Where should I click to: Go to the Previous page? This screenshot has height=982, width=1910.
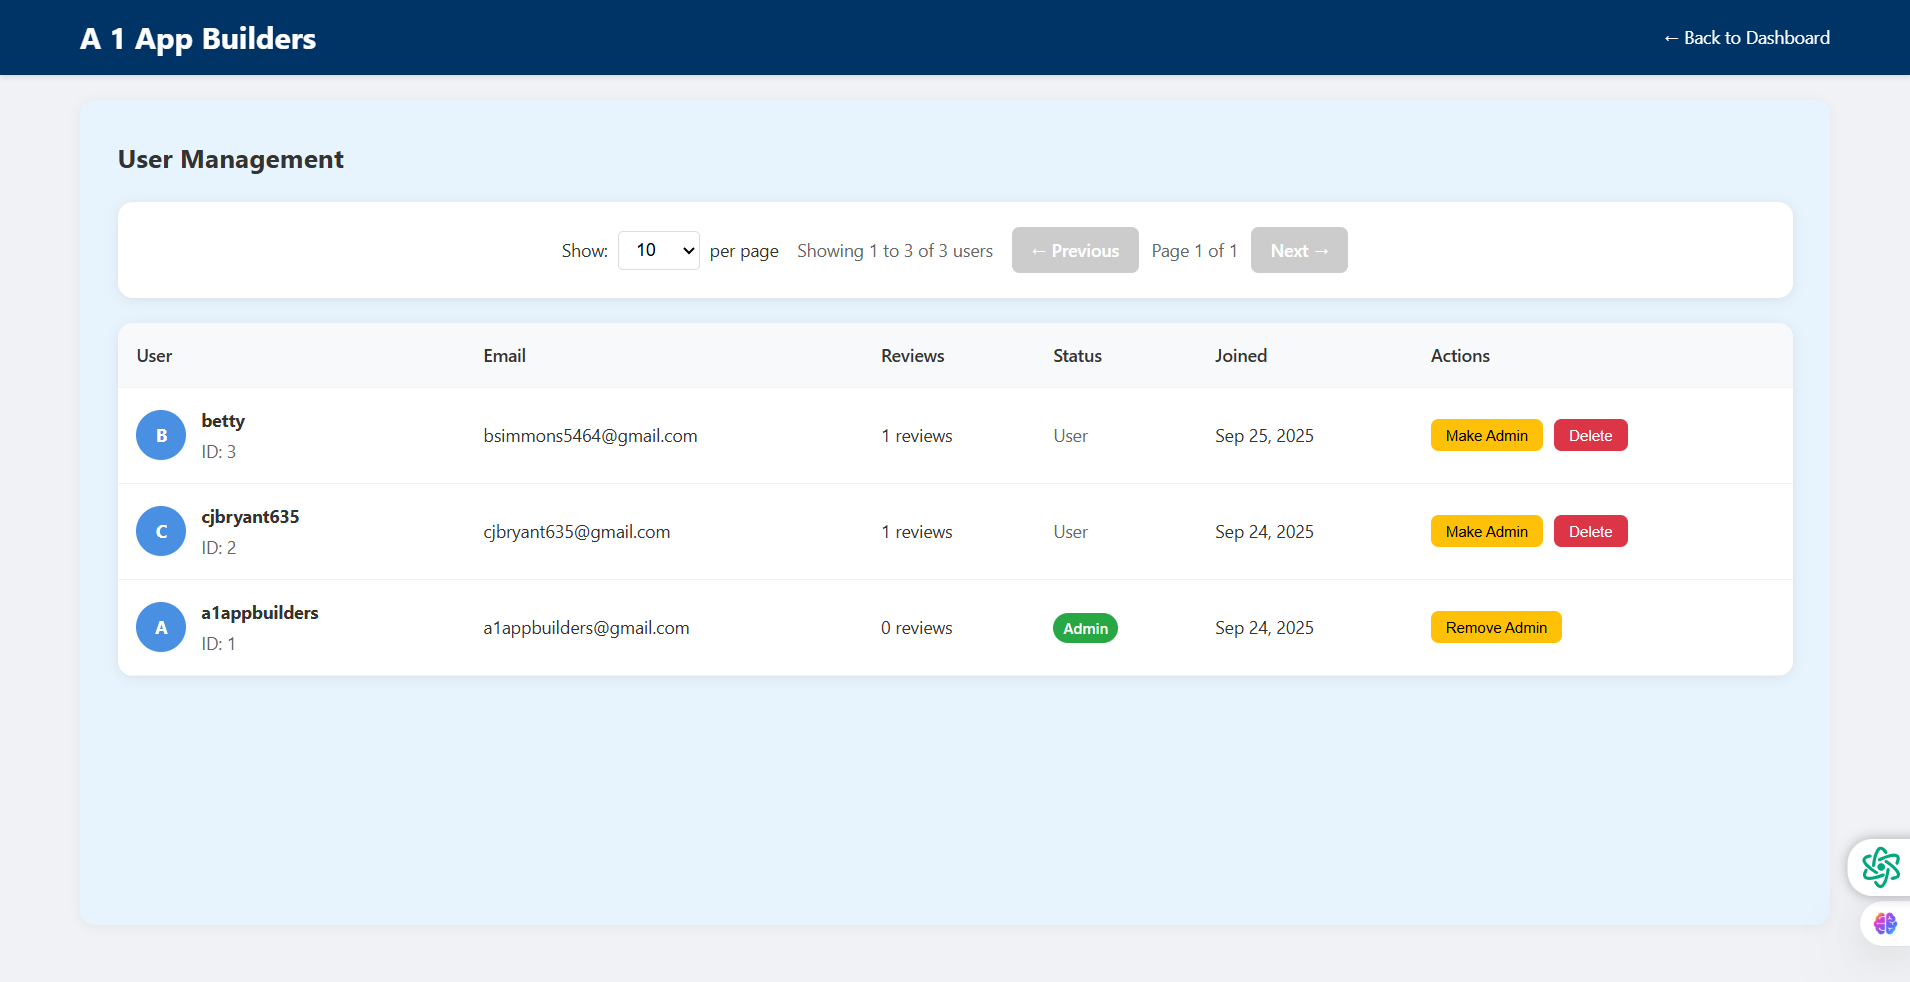pos(1074,250)
